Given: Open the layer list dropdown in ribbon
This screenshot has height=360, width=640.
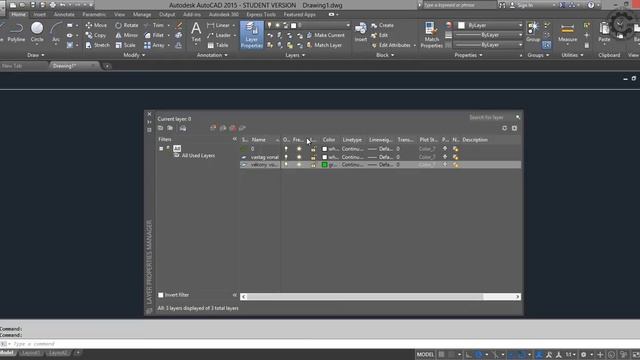Looking at the screenshot, I should point(348,25).
